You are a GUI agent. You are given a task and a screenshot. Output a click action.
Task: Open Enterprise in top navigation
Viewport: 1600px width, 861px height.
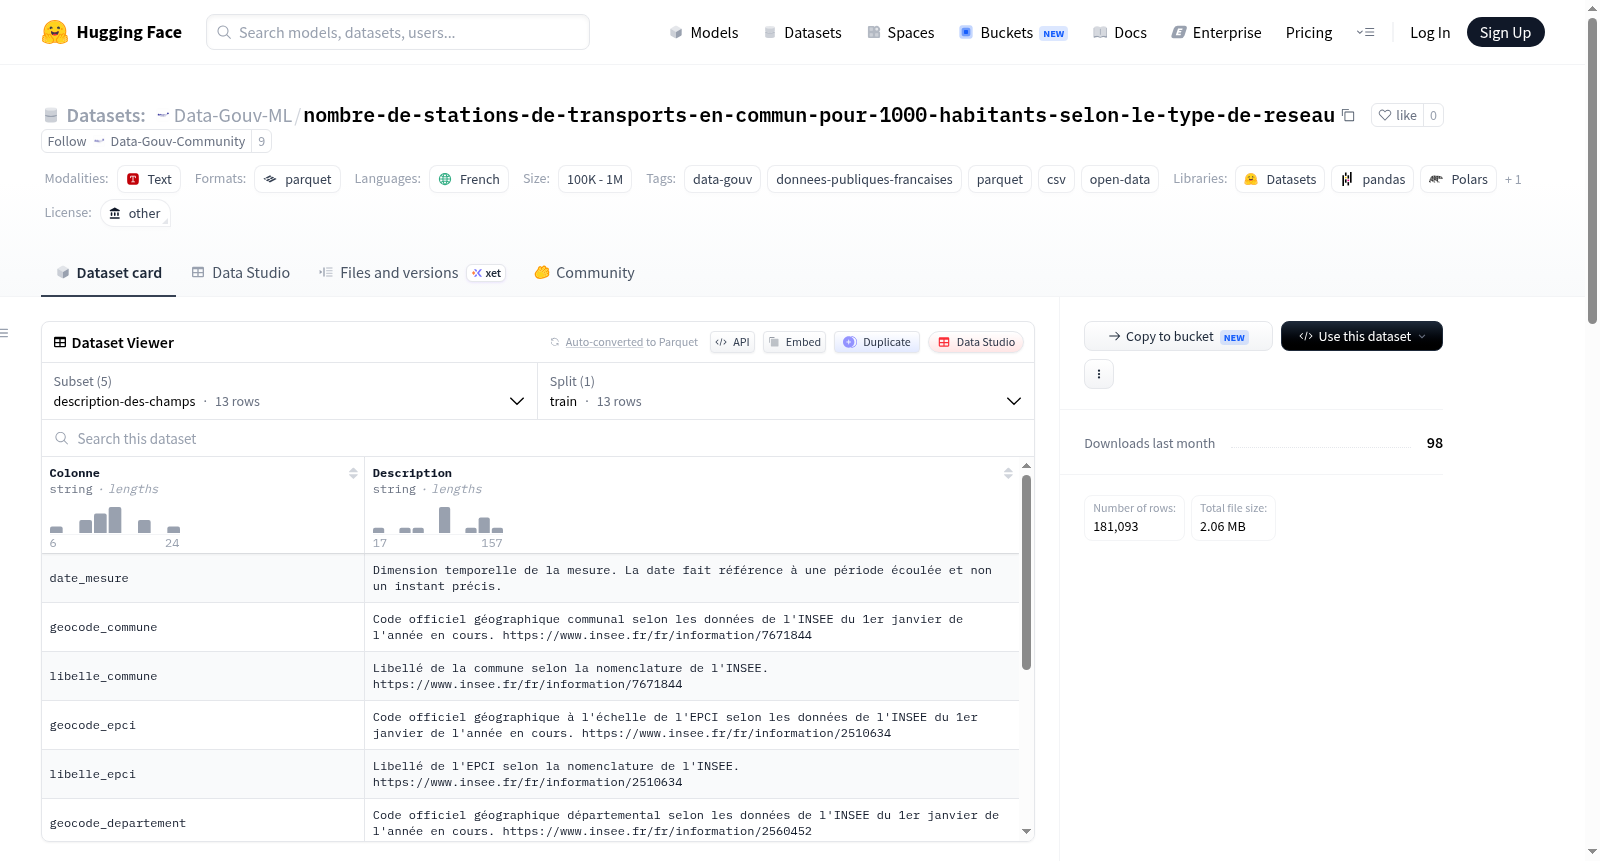pos(1216,32)
